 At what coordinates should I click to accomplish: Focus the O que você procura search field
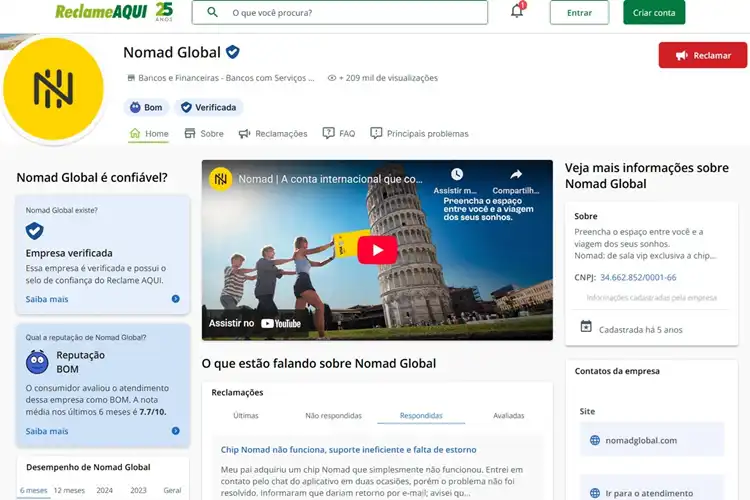pyautogui.click(x=340, y=12)
